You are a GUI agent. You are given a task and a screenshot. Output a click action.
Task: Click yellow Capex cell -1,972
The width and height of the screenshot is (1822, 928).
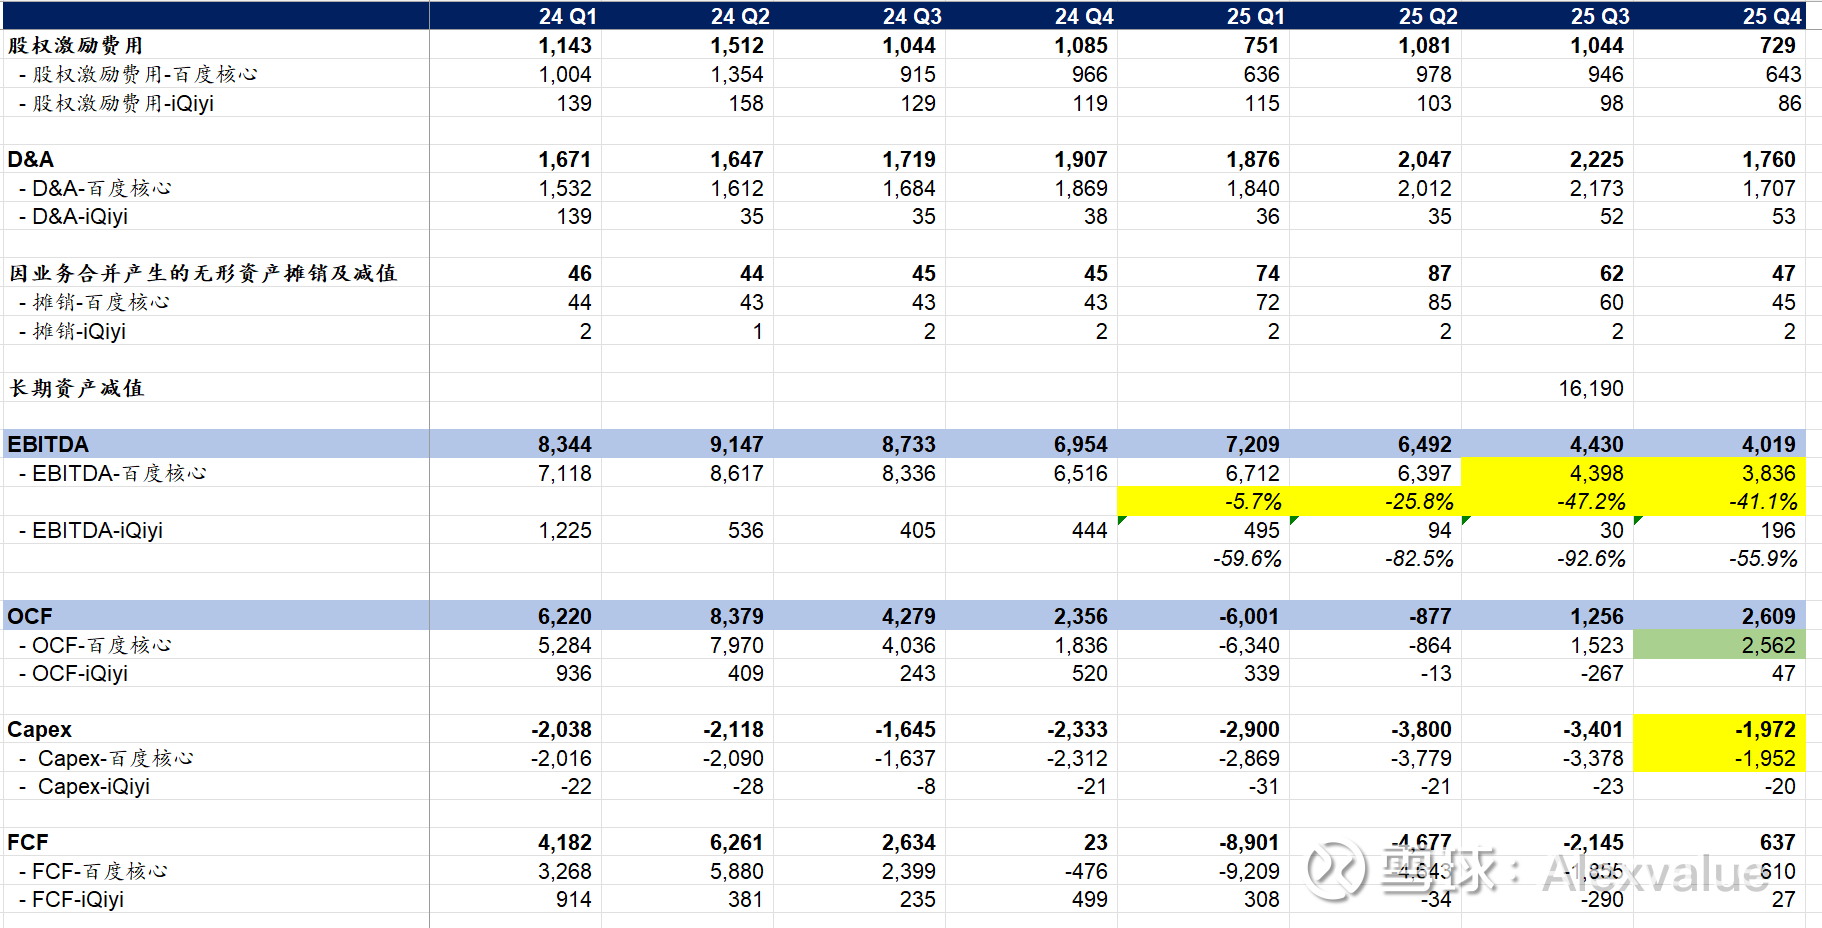1765,729
